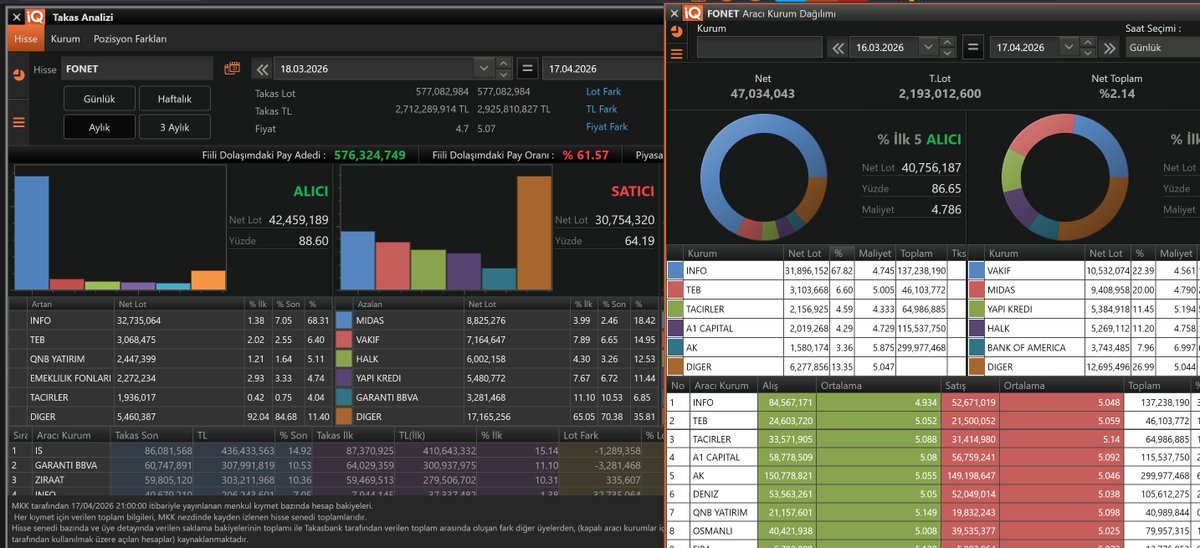
Task: Open the 18.03.2026 start date dropdown
Action: [484, 69]
